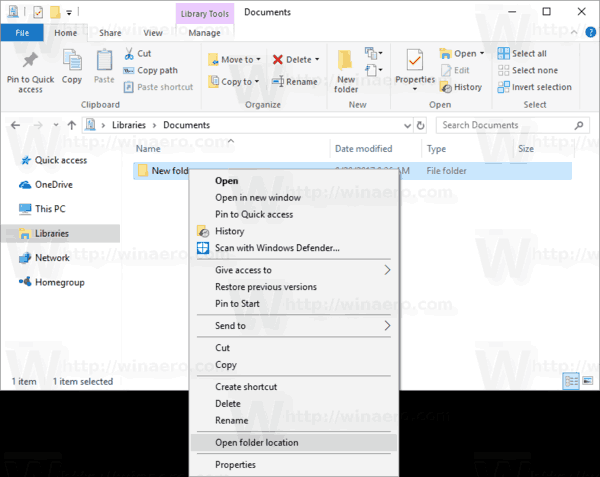Click Edit in the Open group
Viewport: 600px width, 477px height.
click(455, 70)
